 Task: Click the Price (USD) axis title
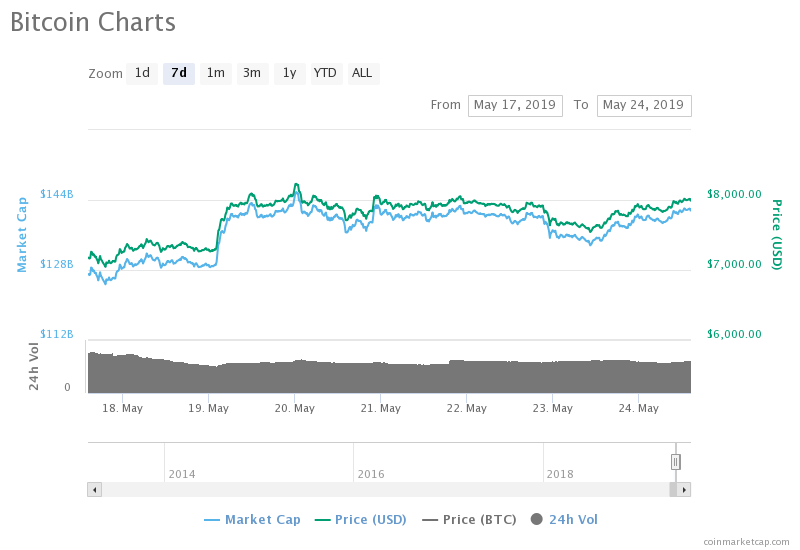click(x=777, y=235)
